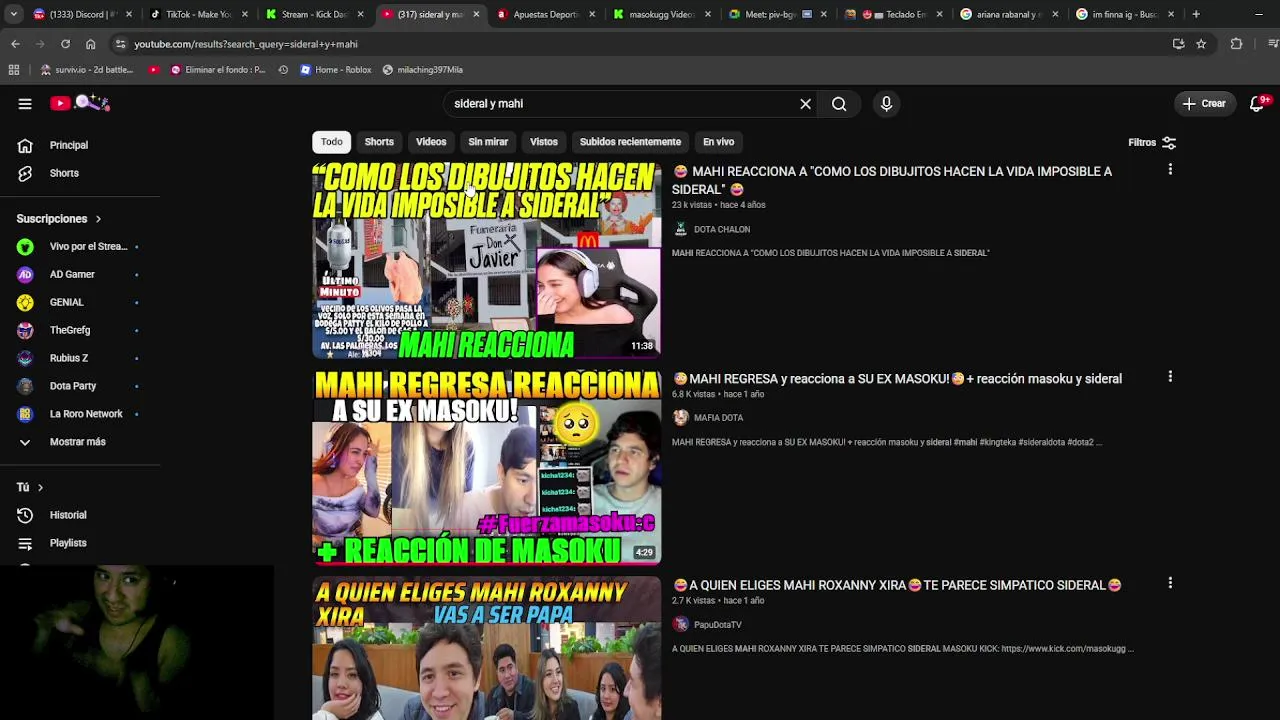Screen dimensions: 1280x720
Task: Open three-dot menu for A quien eliges video
Action: [x=1170, y=583]
